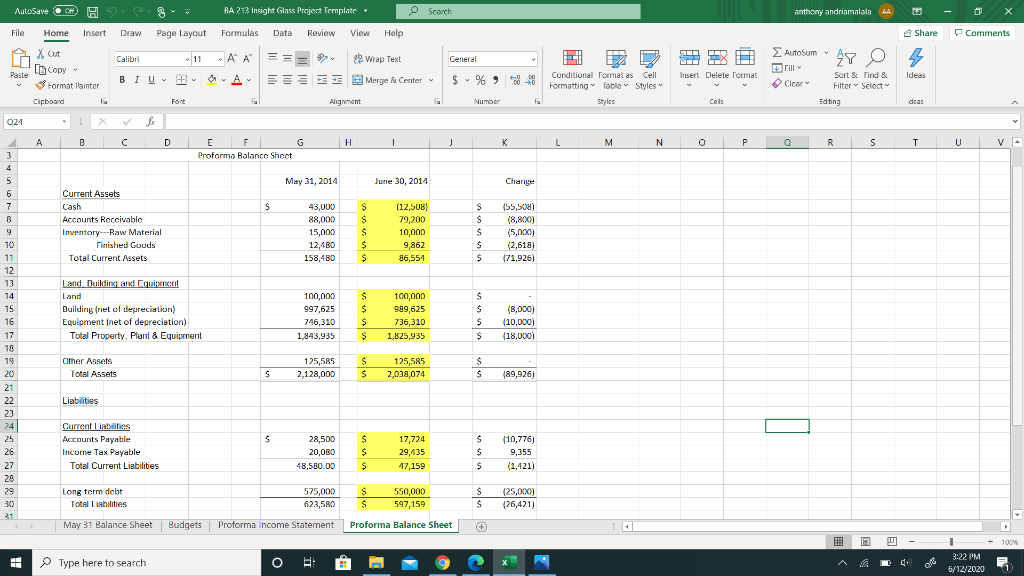
Task: Apply Accounting dollar format
Action: (x=455, y=80)
